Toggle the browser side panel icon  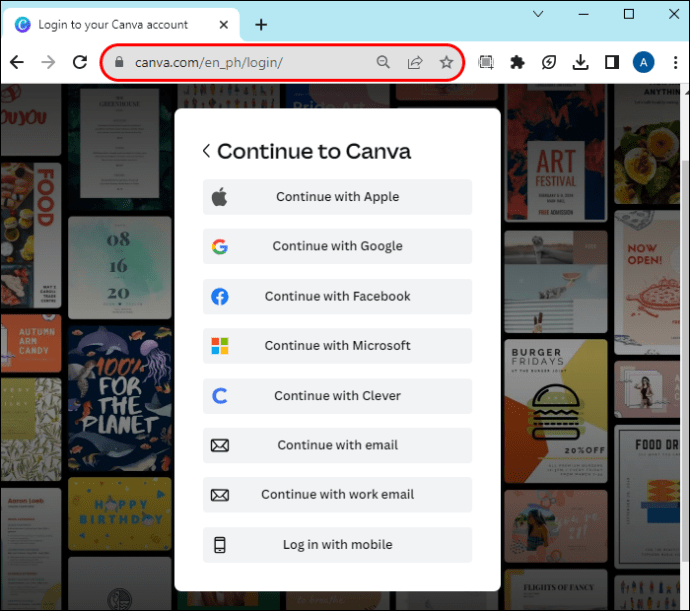[x=612, y=62]
